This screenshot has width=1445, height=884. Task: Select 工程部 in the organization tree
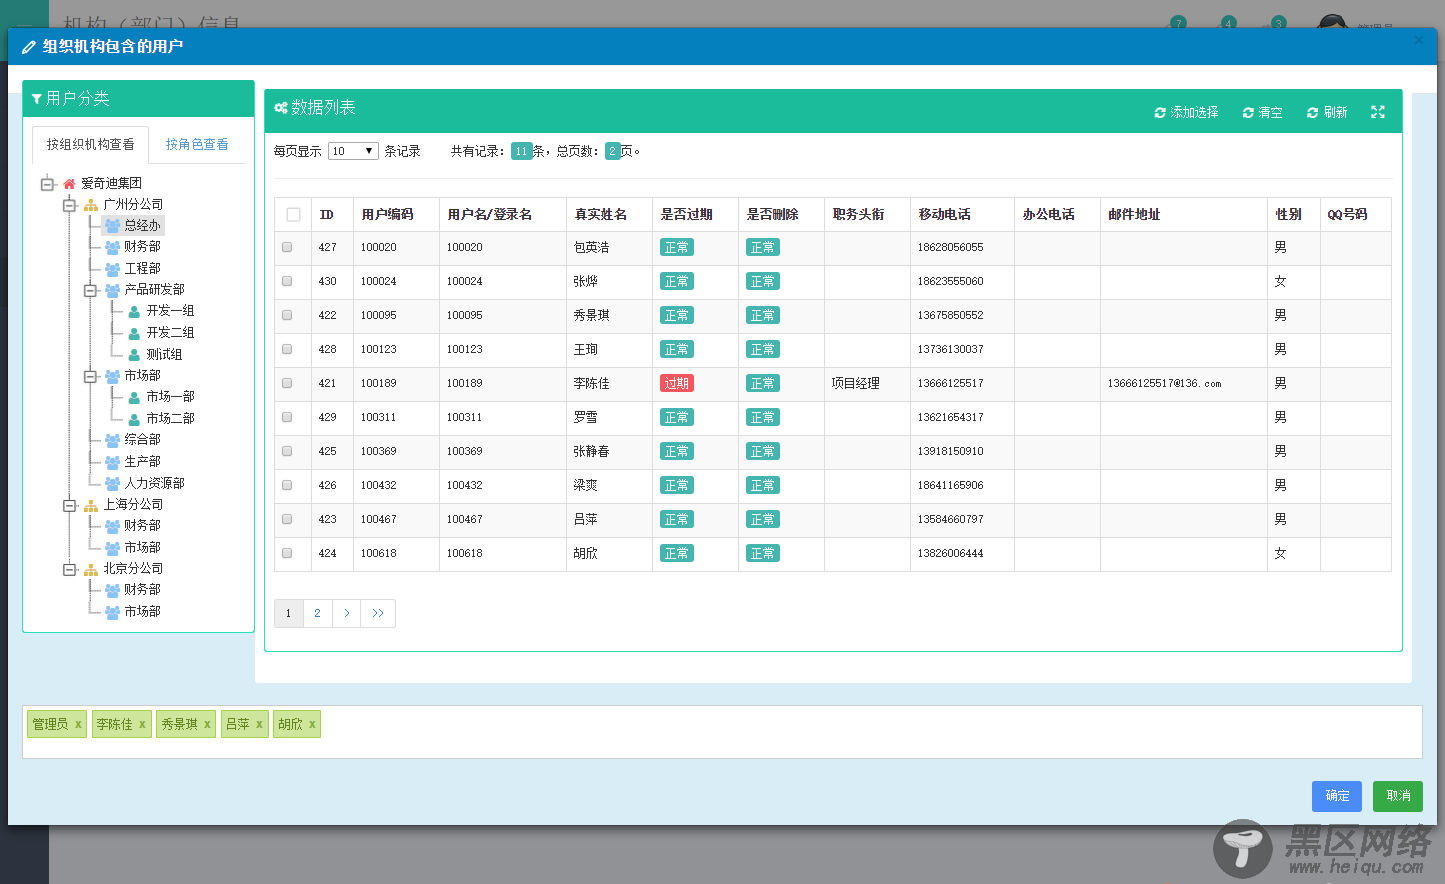tap(142, 269)
